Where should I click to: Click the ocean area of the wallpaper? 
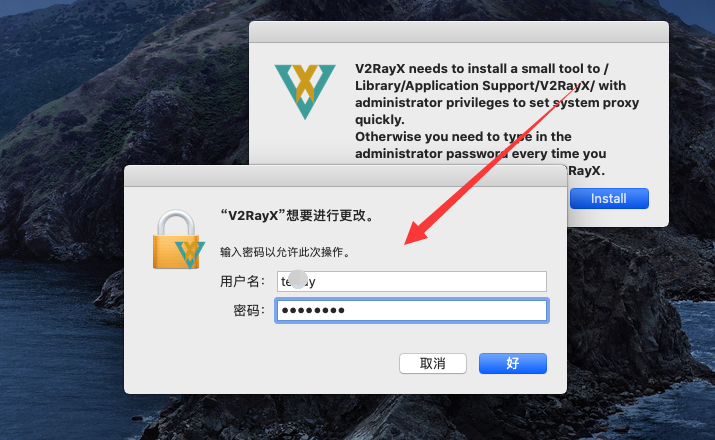[x=55, y=342]
